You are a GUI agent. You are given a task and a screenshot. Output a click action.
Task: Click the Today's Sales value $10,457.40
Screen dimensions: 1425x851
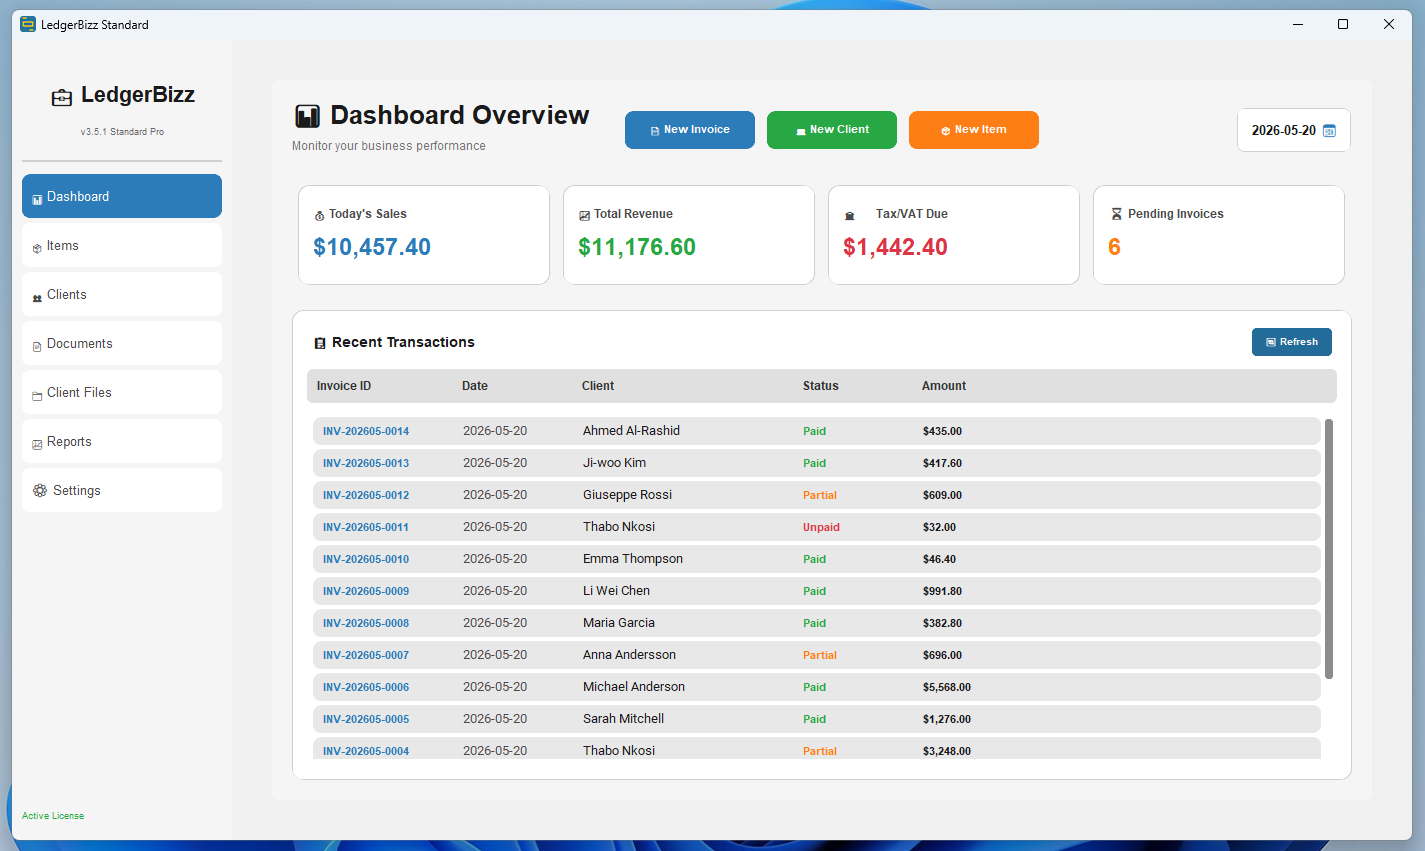(x=372, y=248)
